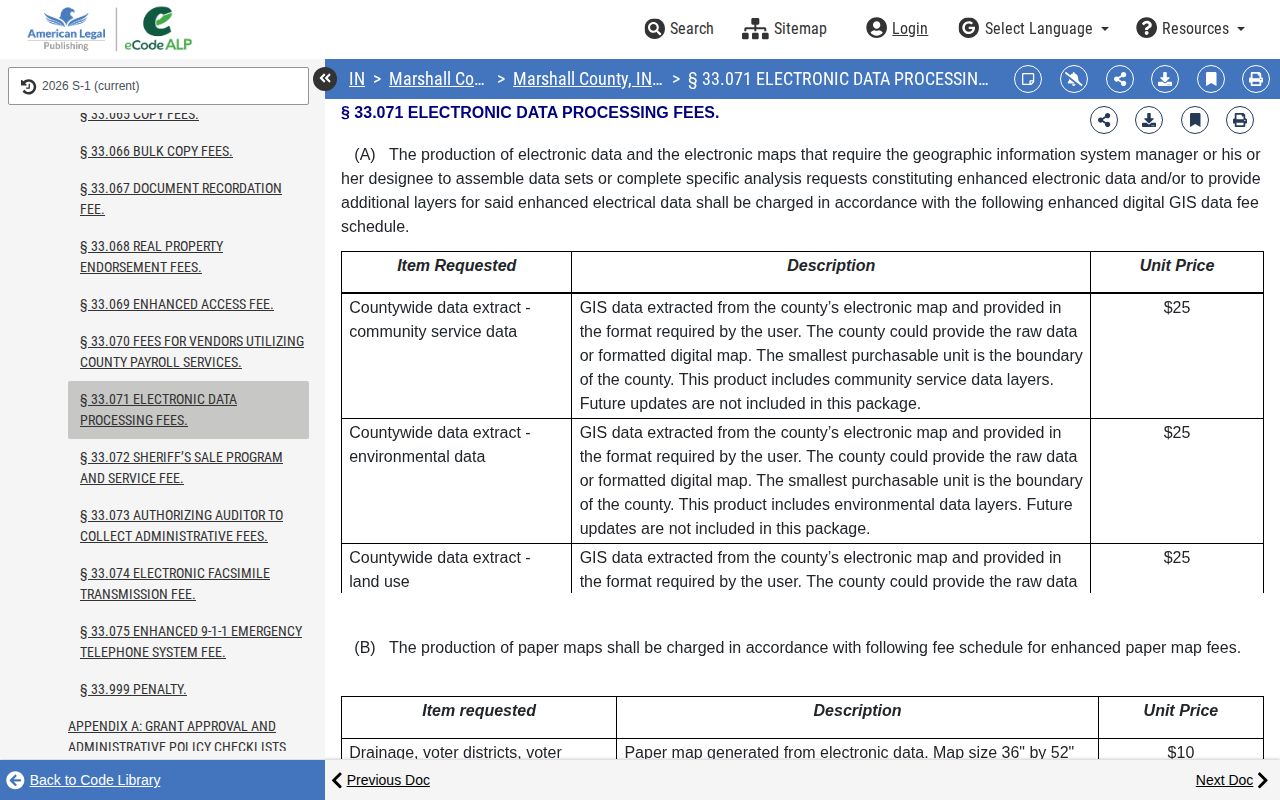This screenshot has width=1280, height=800.
Task: Open Marshall County, IN... breadcrumb link
Action: 588,79
